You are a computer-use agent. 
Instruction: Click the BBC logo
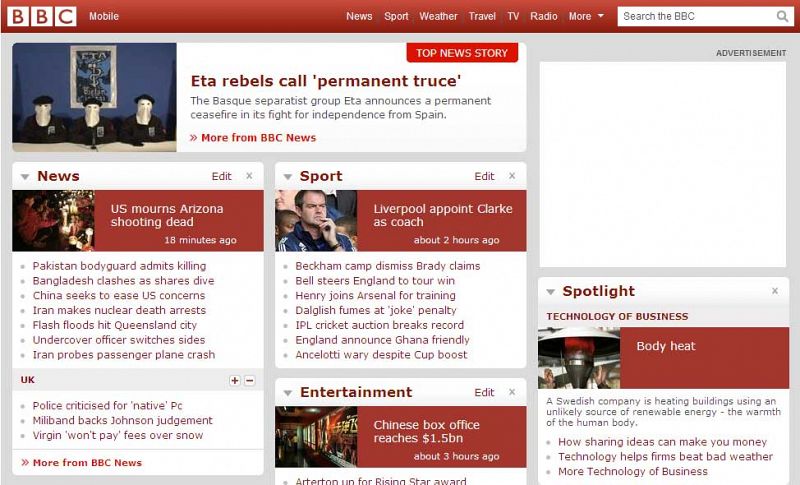coord(42,16)
